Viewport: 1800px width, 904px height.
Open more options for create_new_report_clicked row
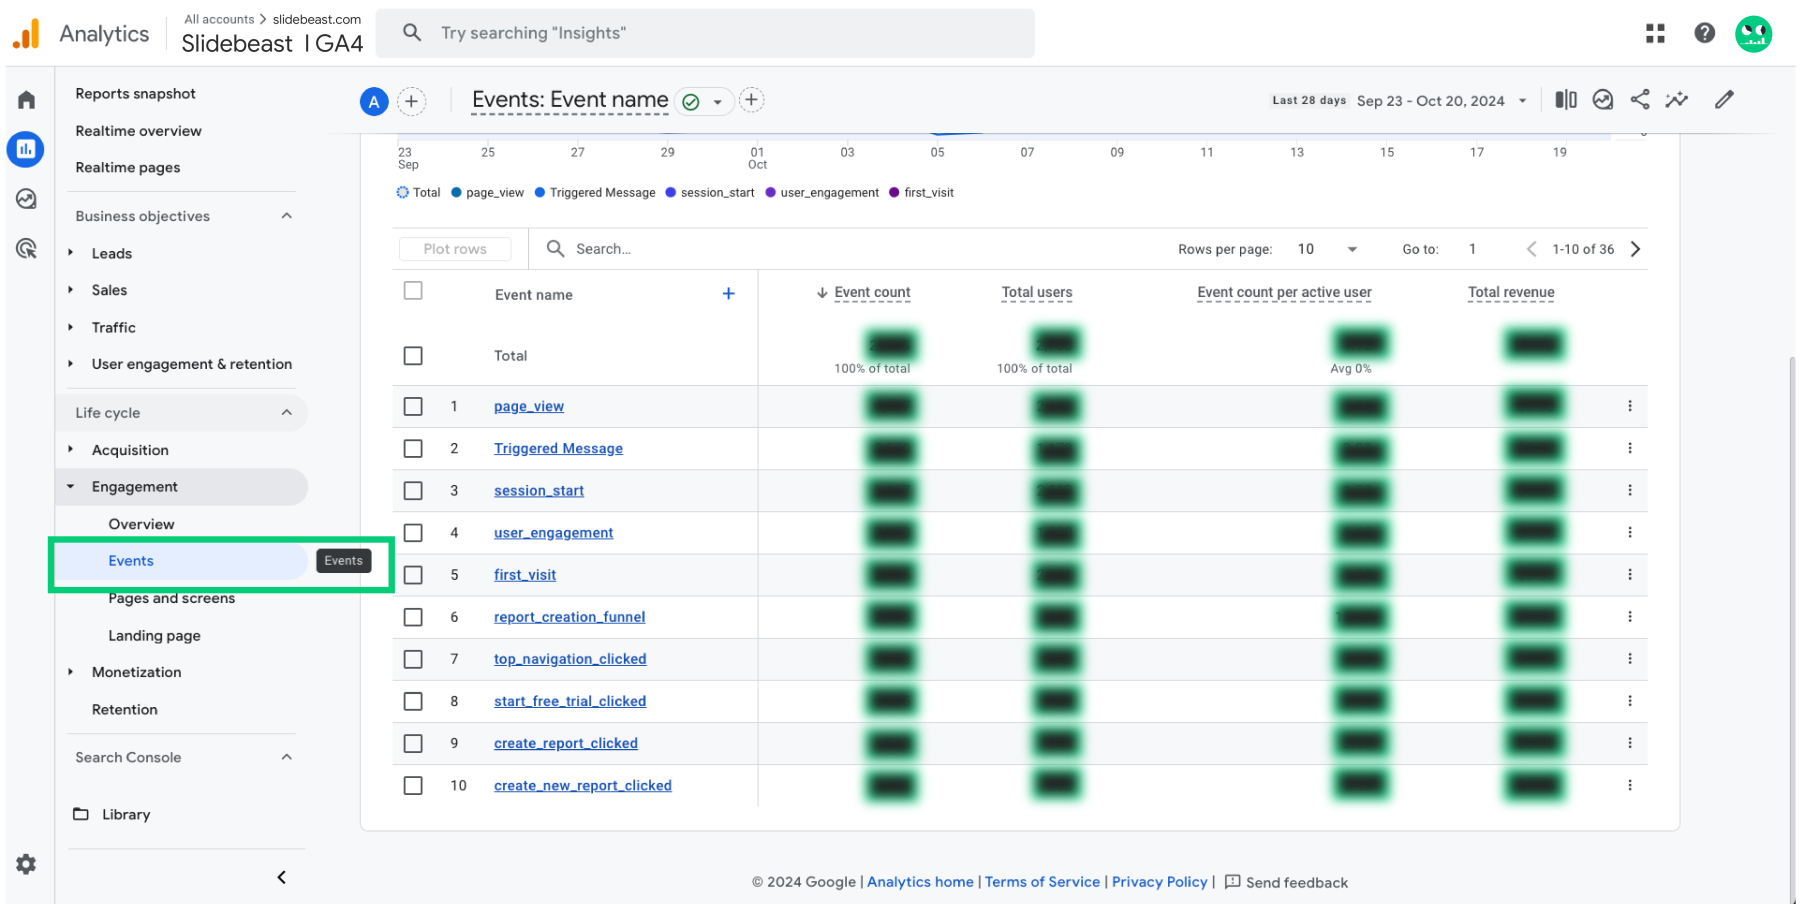(1630, 785)
